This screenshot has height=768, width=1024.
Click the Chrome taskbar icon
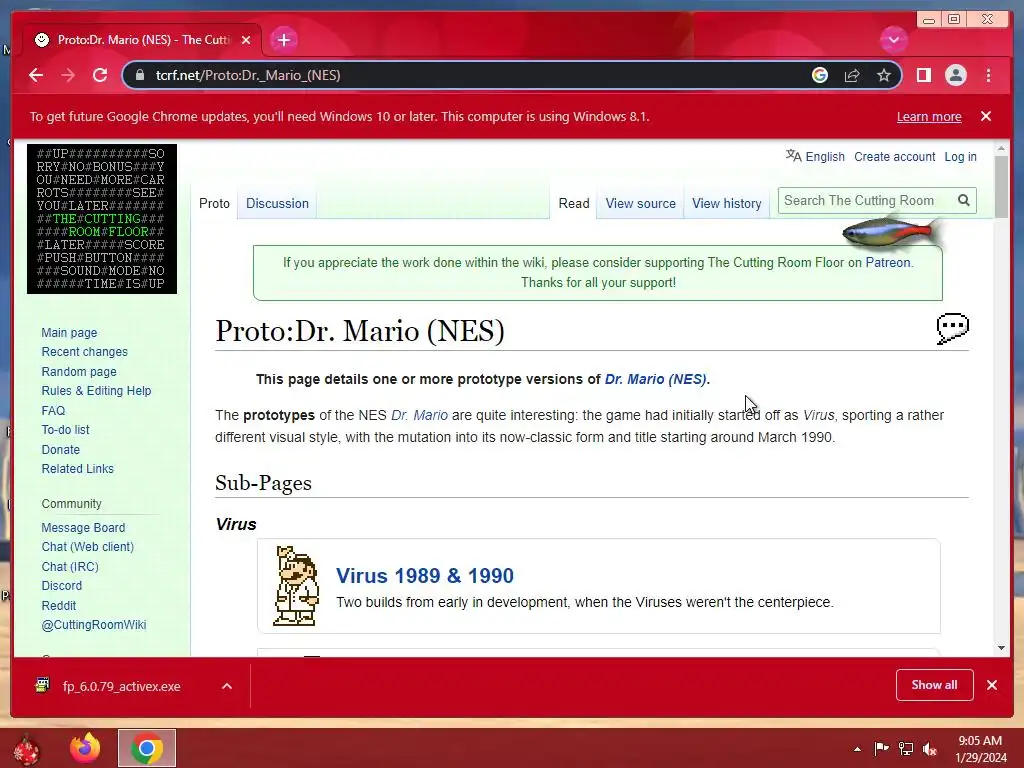click(147, 748)
